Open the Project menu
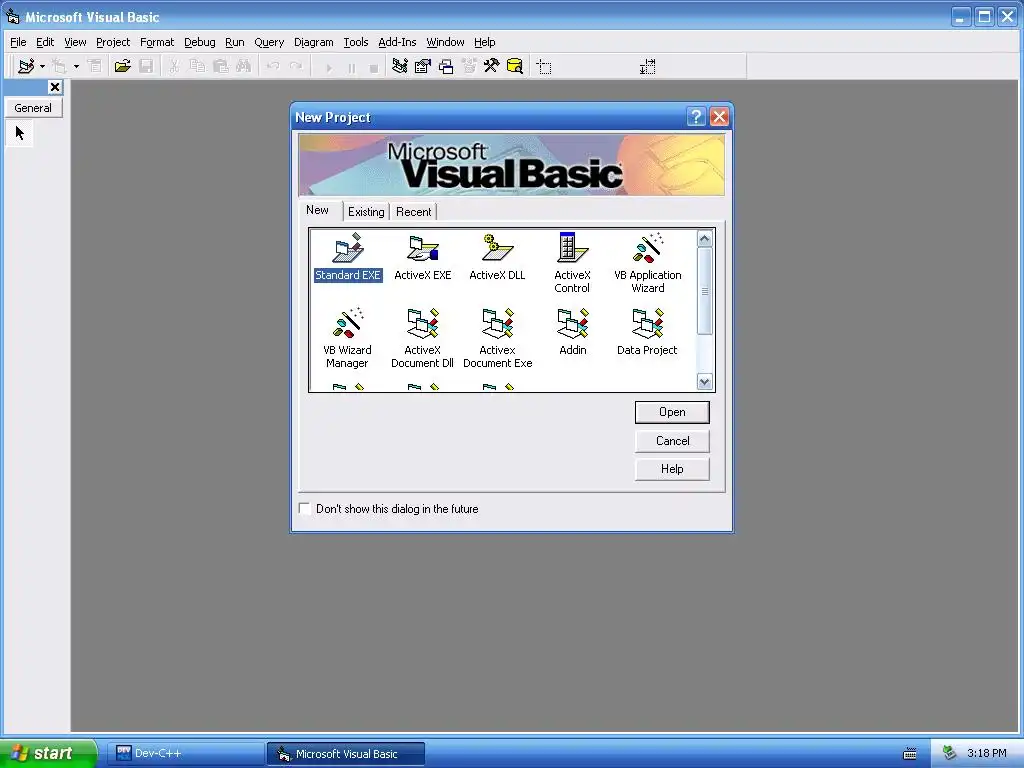The width and height of the screenshot is (1024, 768). 113,42
